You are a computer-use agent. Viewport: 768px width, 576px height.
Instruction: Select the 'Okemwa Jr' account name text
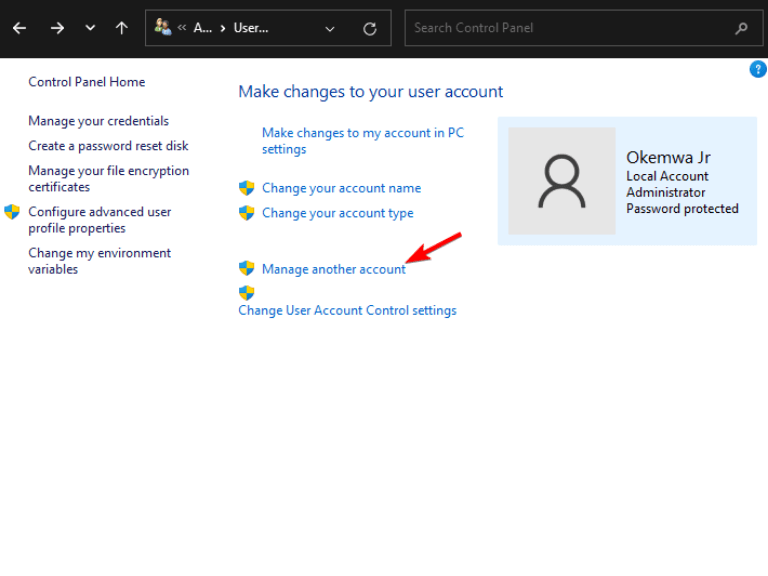pyautogui.click(x=668, y=158)
